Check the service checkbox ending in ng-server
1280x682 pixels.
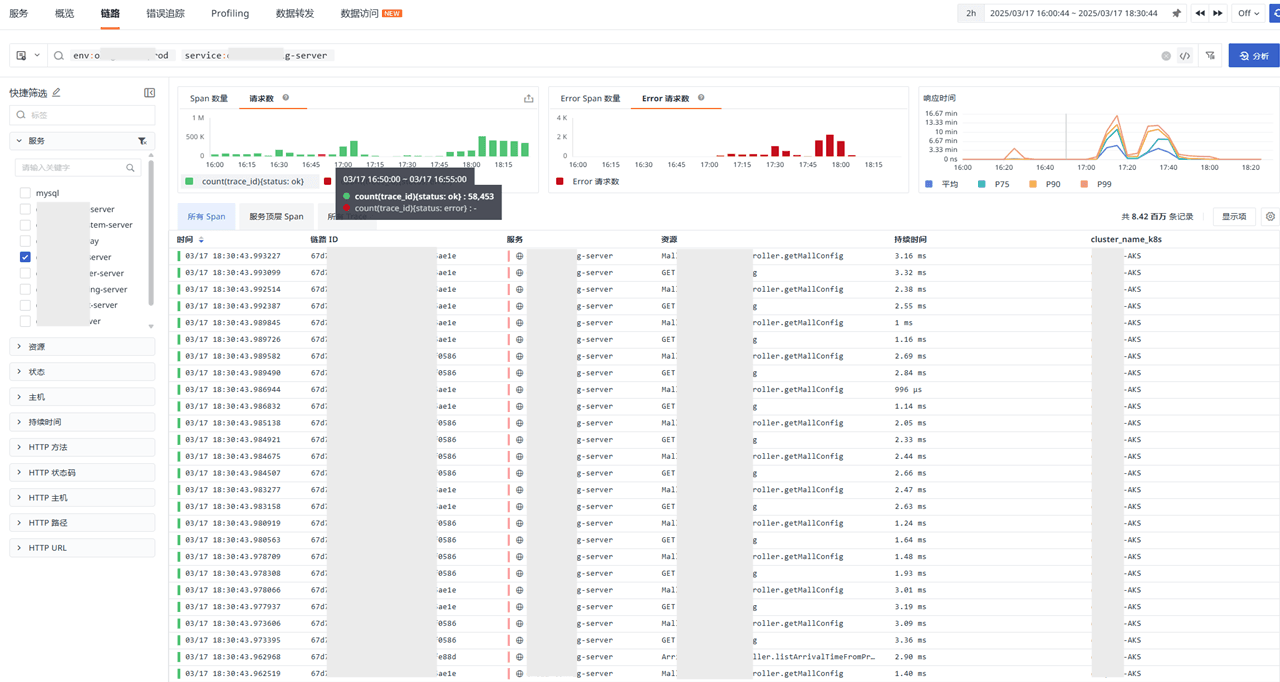25,289
